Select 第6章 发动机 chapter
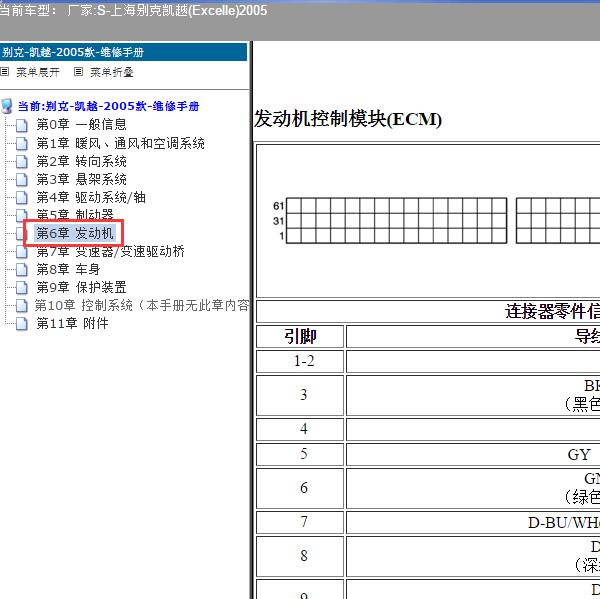The width and height of the screenshot is (600, 599). pyautogui.click(x=75, y=233)
